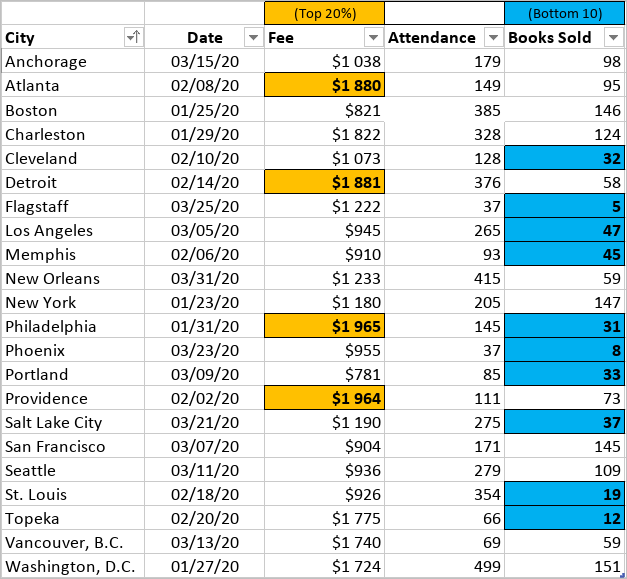Select Topeka's blue books sold cell
This screenshot has width=627, height=579.
pos(565,518)
